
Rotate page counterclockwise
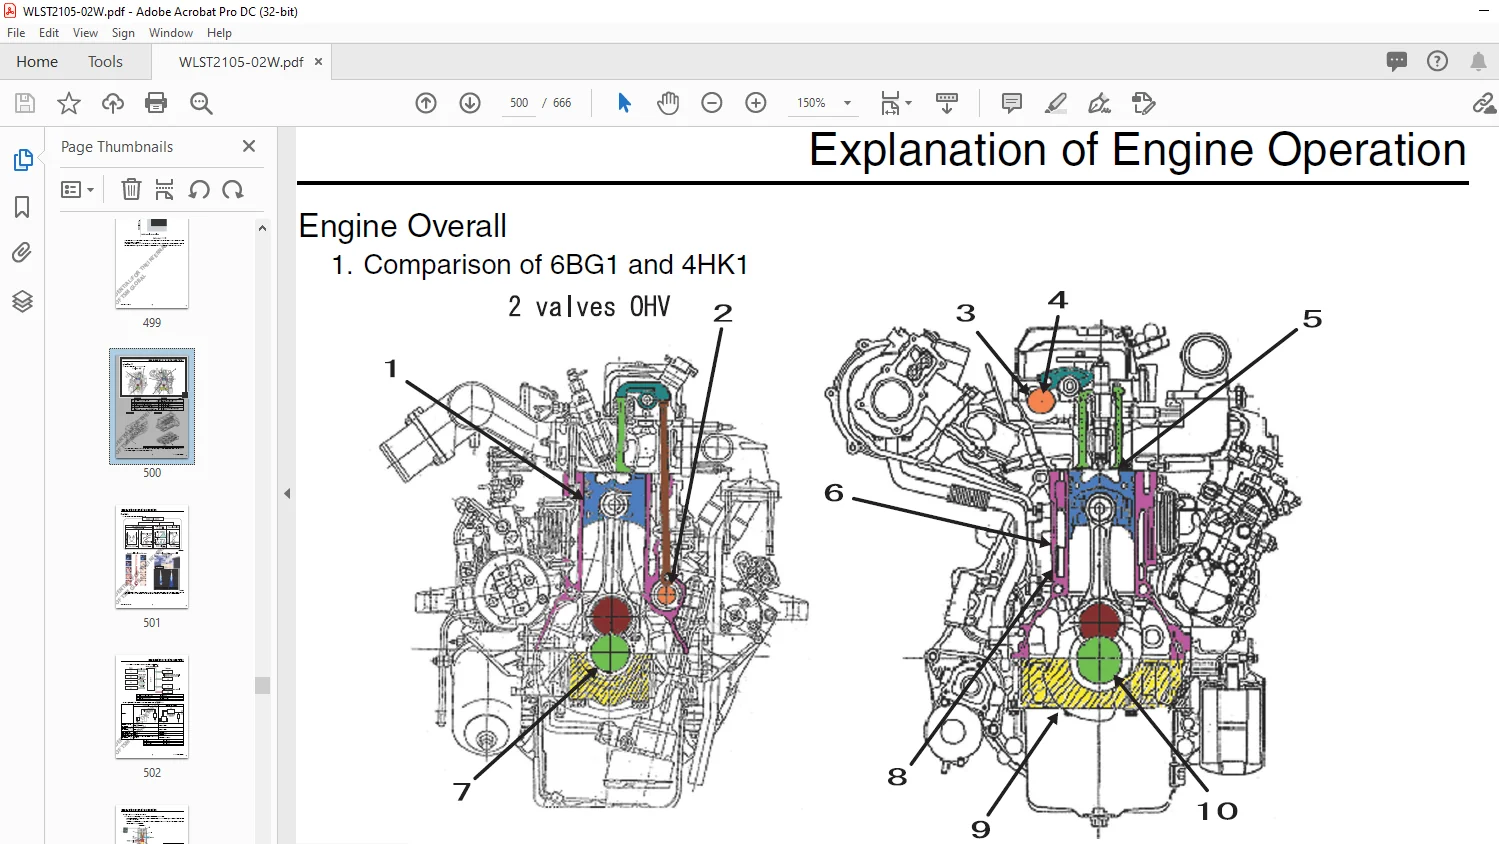[x=199, y=189]
